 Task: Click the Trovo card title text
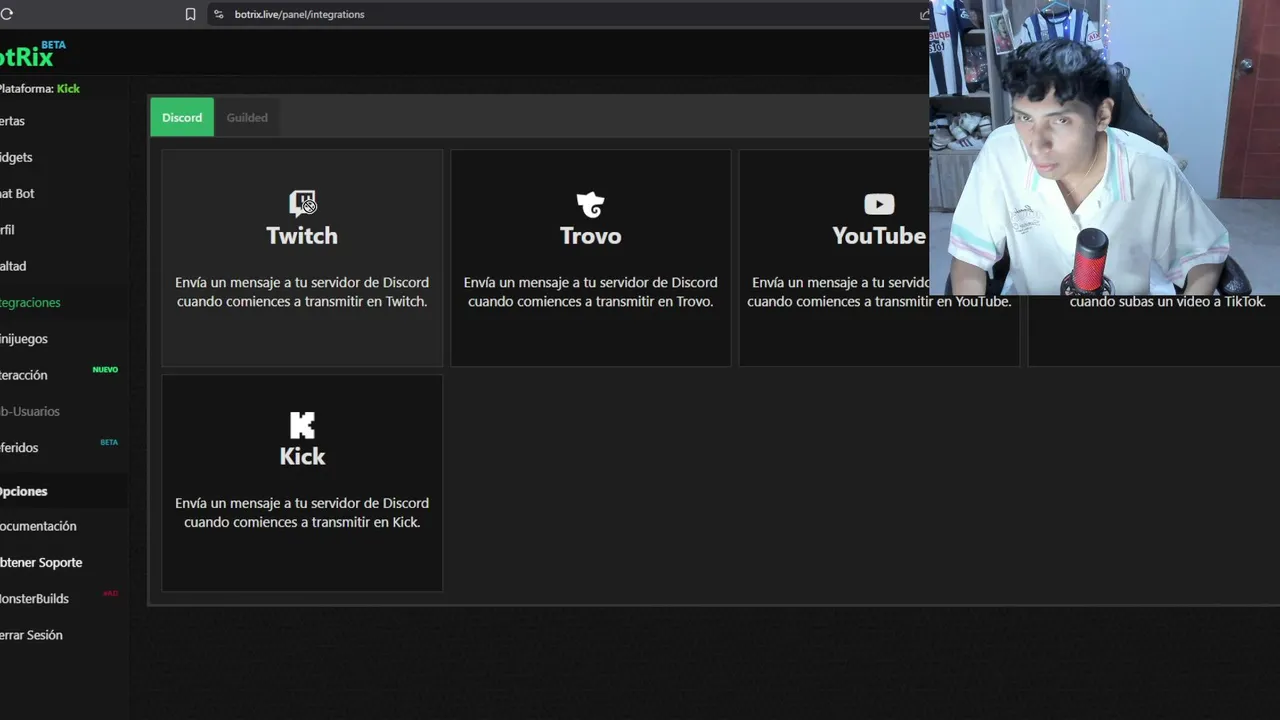coord(590,236)
